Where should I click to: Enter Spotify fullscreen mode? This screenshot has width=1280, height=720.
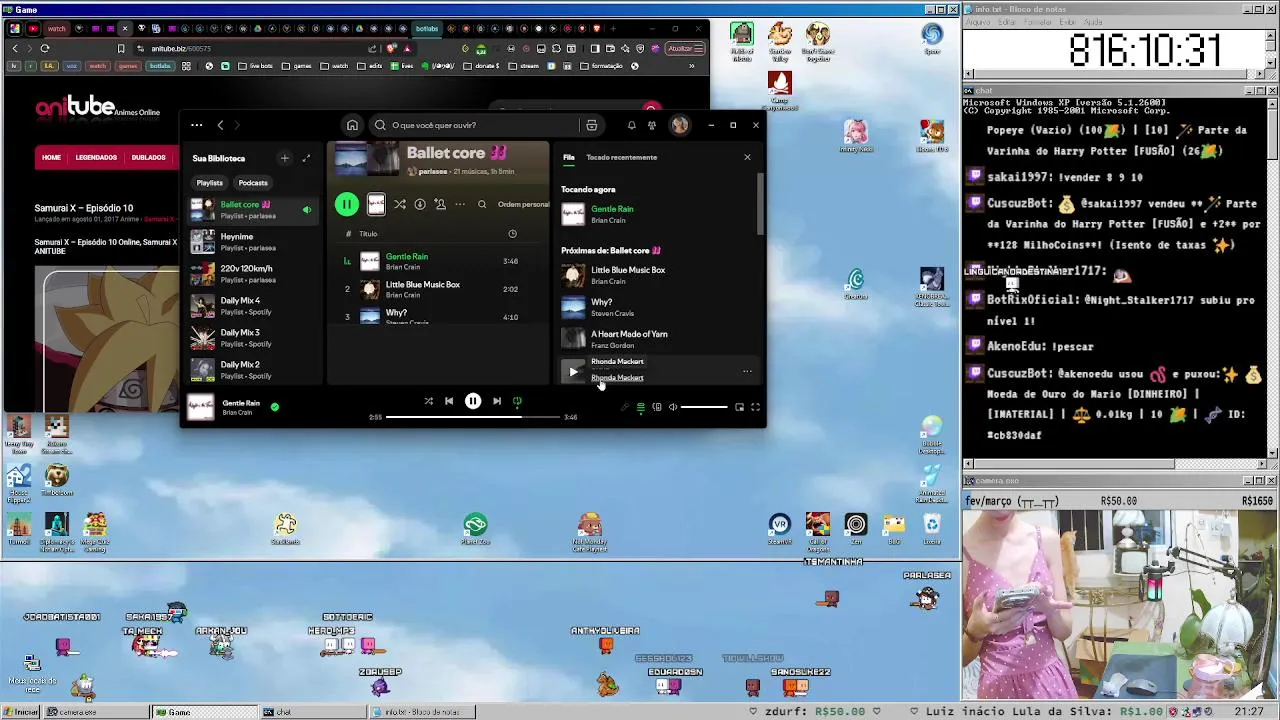coord(755,407)
